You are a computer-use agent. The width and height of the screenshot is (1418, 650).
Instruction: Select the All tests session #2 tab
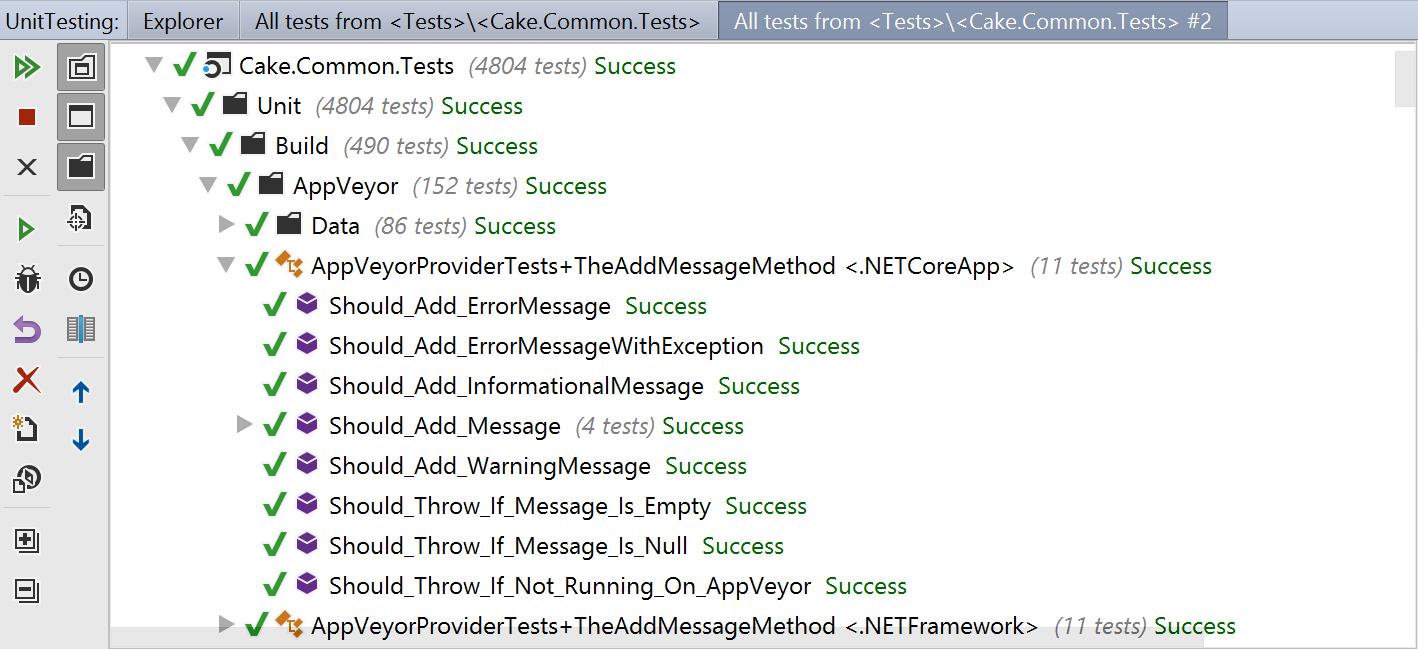pyautogui.click(x=973, y=21)
